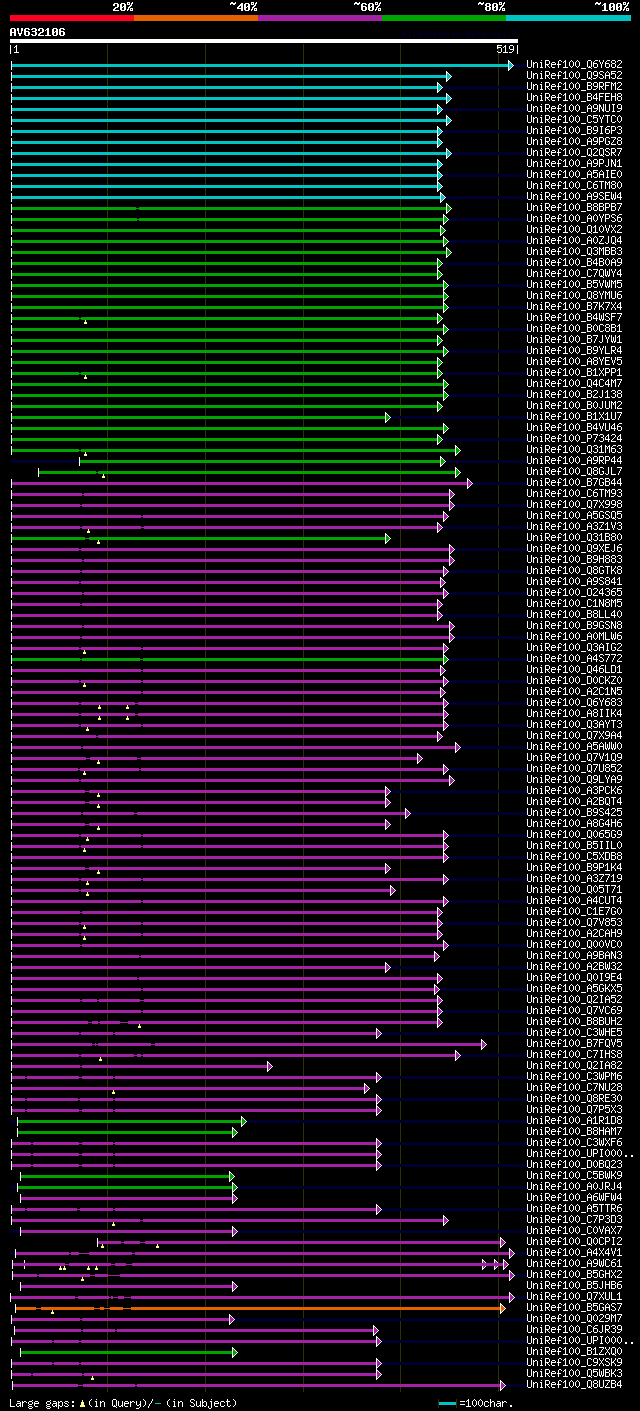
Task: Select hit label UniRef100_Q0CPI2
Action: pyautogui.click(x=574, y=1242)
